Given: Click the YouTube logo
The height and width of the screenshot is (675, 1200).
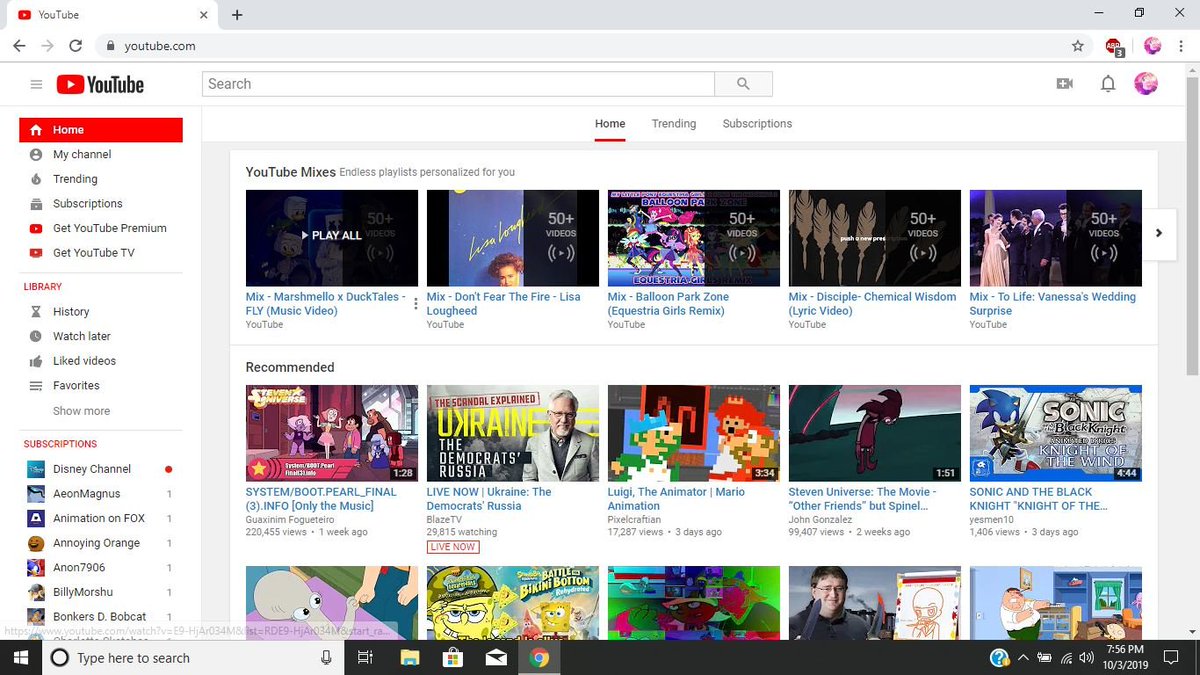Looking at the screenshot, I should coord(100,85).
